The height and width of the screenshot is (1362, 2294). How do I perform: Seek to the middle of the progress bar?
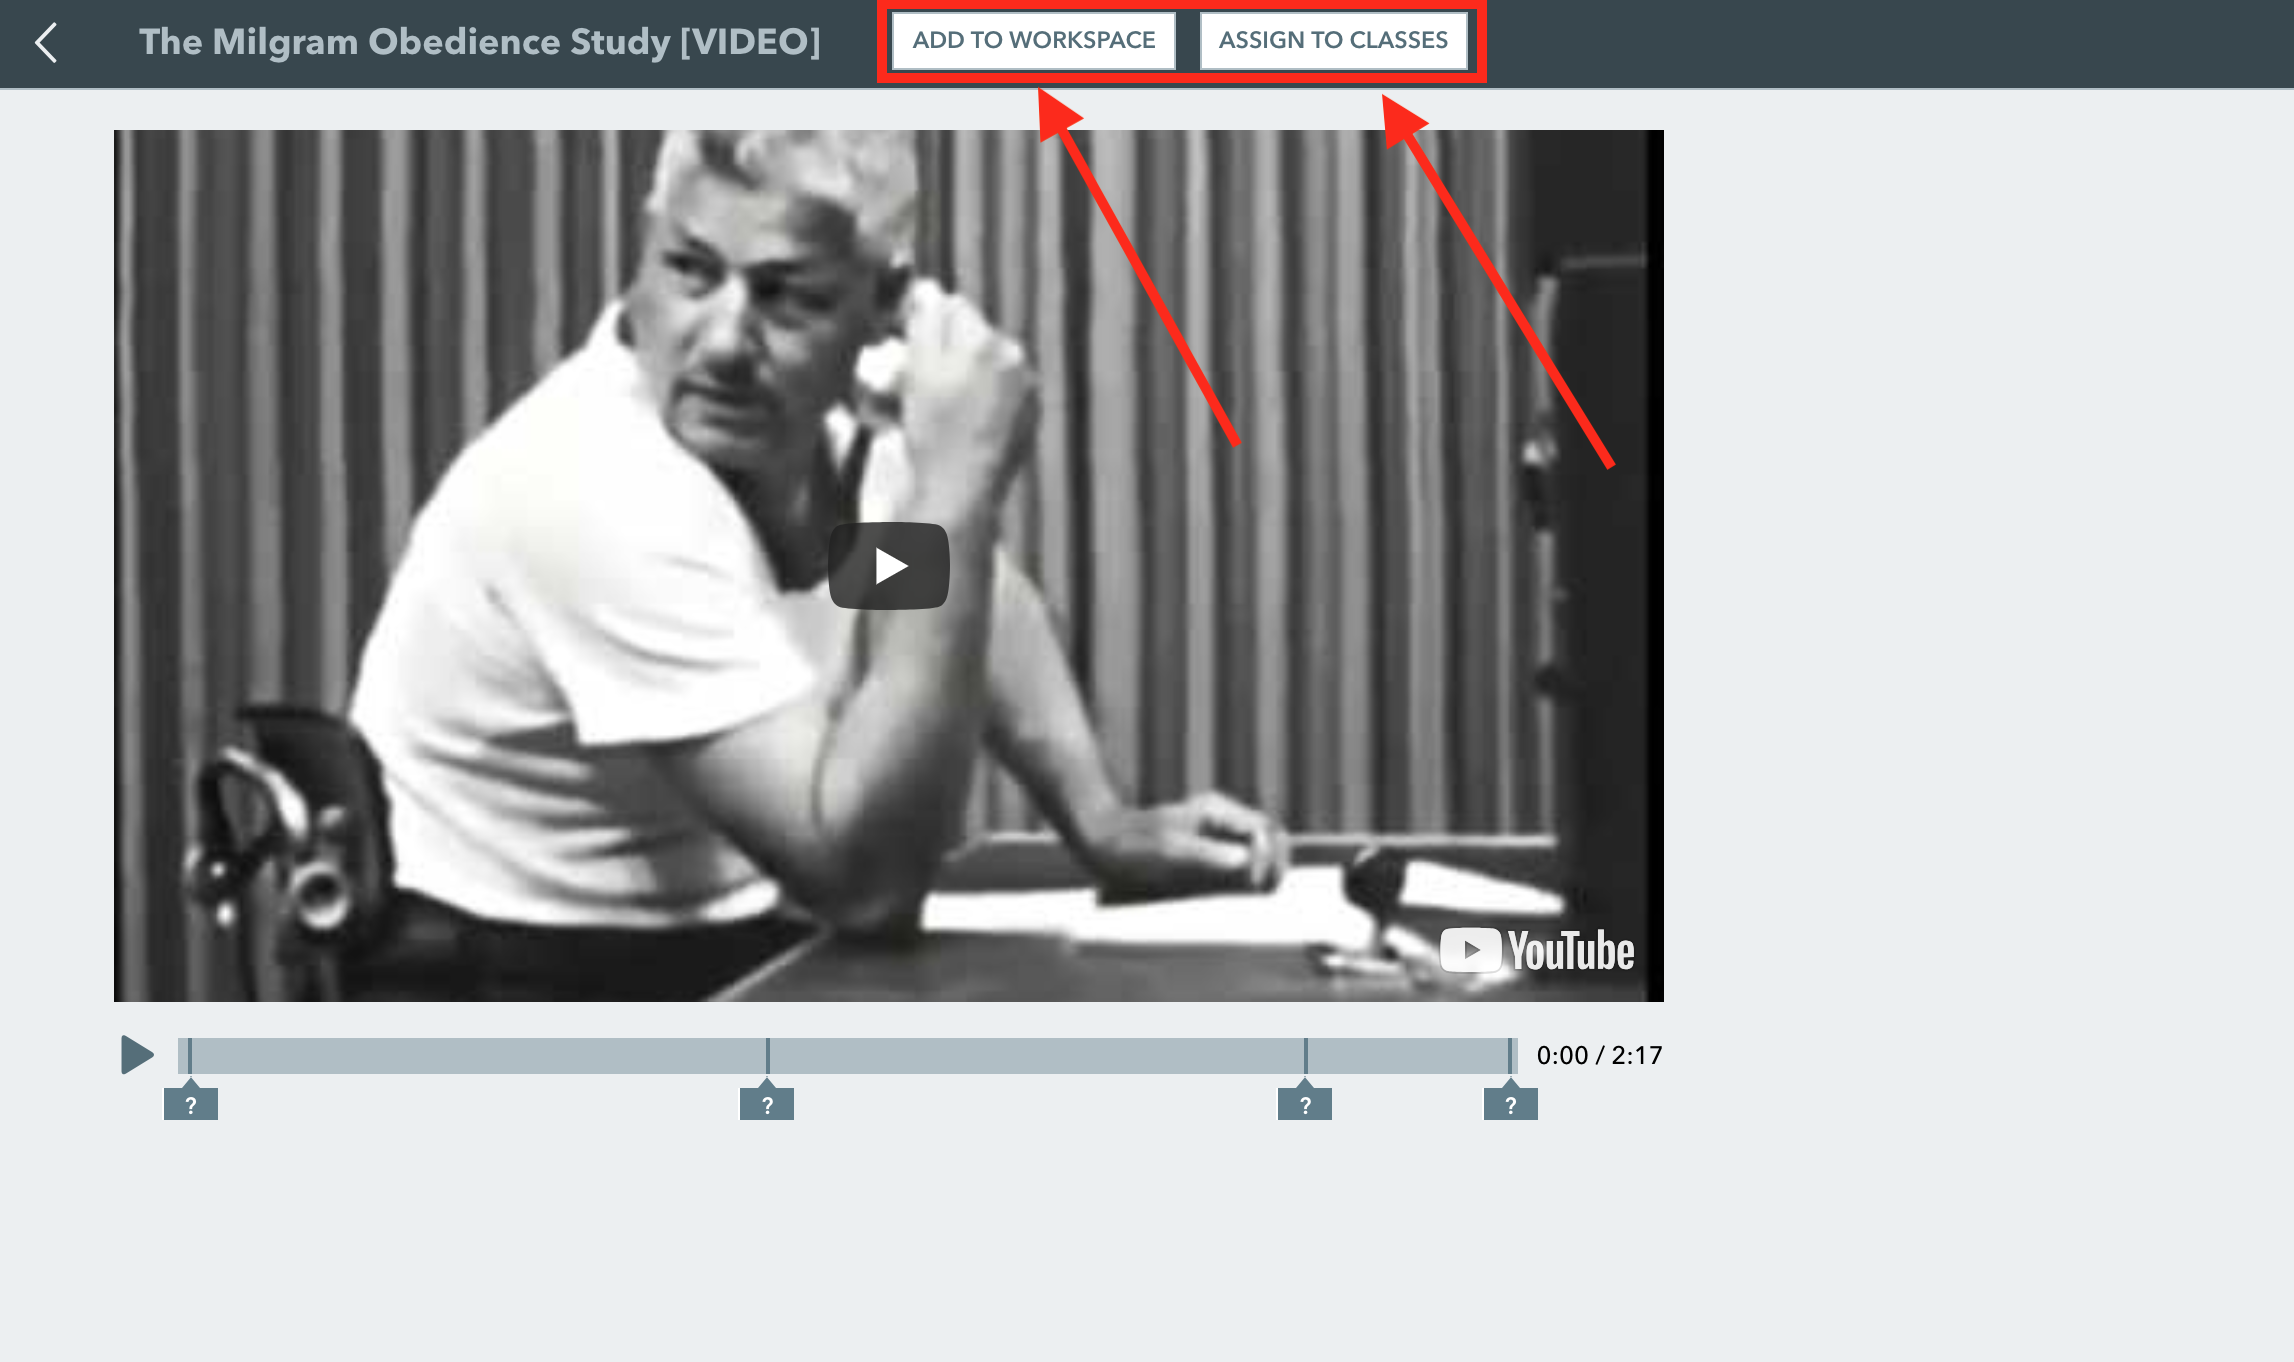point(848,1056)
